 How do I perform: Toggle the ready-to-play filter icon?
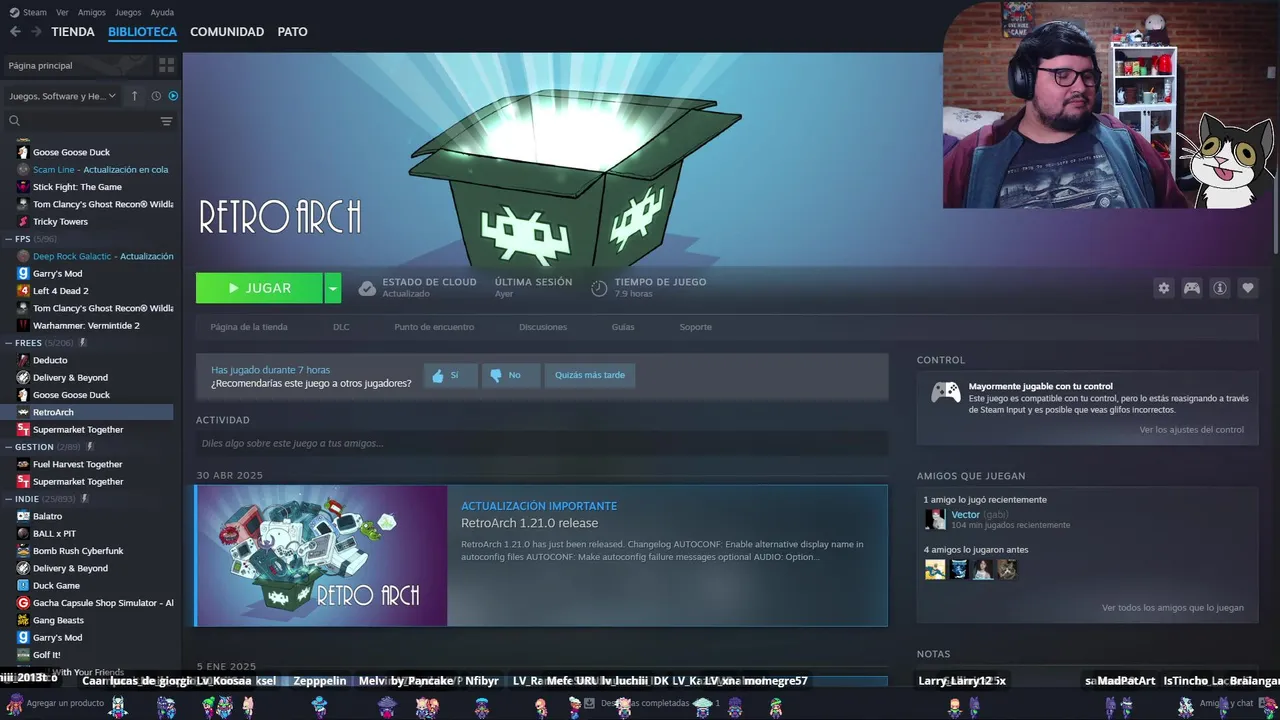[173, 96]
